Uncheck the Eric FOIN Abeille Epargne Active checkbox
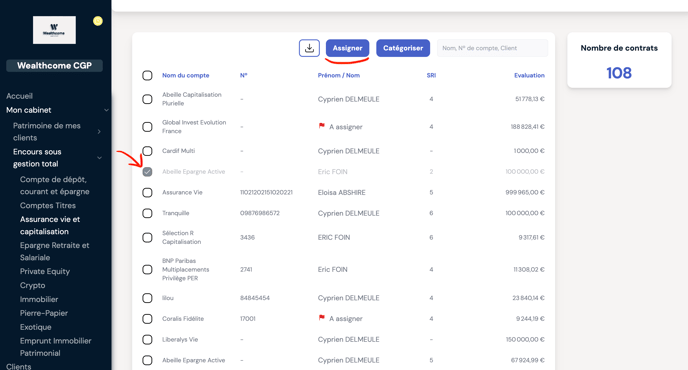The width and height of the screenshot is (688, 370). tap(147, 172)
